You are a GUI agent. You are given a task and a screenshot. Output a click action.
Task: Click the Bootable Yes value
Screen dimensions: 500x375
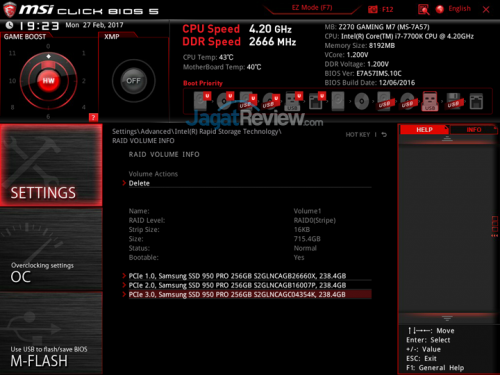[299, 257]
